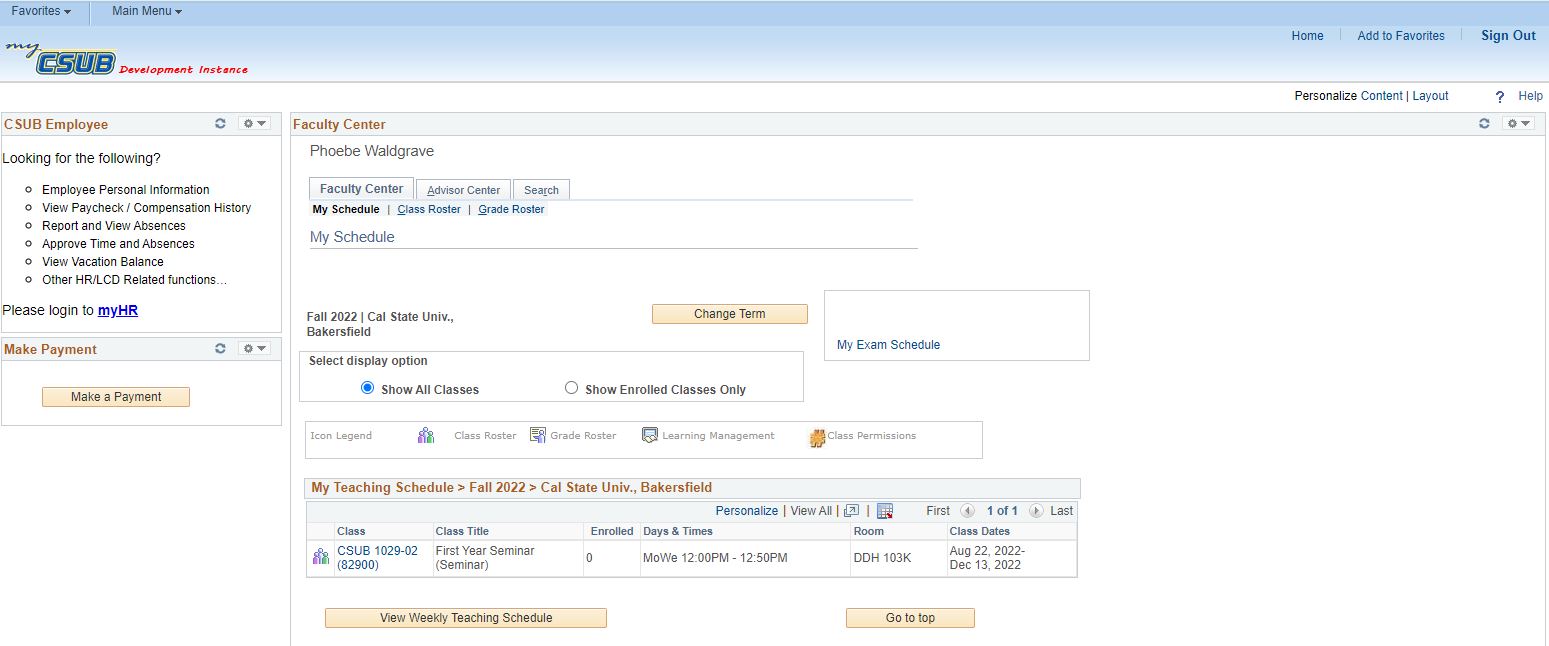Screen dimensions: 1549x646
Task: Click the pop-out new window icon in teaching schedule
Action: (x=852, y=511)
